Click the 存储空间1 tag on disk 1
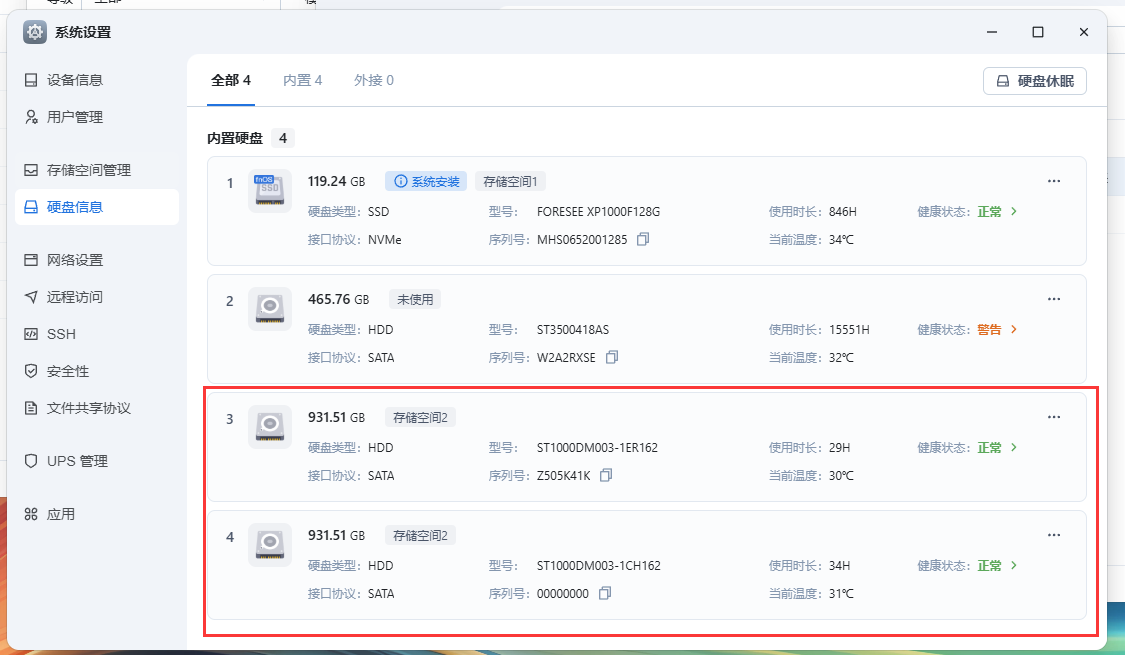 tap(510, 182)
